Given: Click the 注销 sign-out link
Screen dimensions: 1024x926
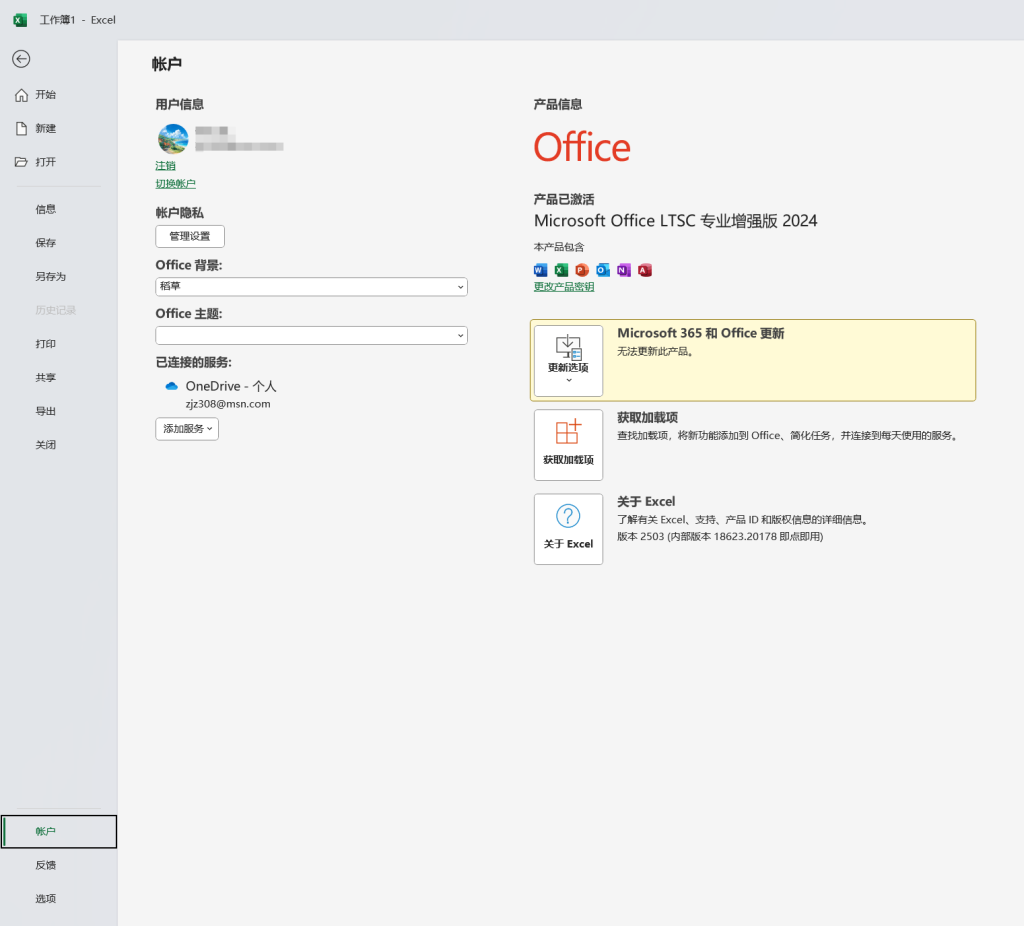Looking at the screenshot, I should click(165, 167).
